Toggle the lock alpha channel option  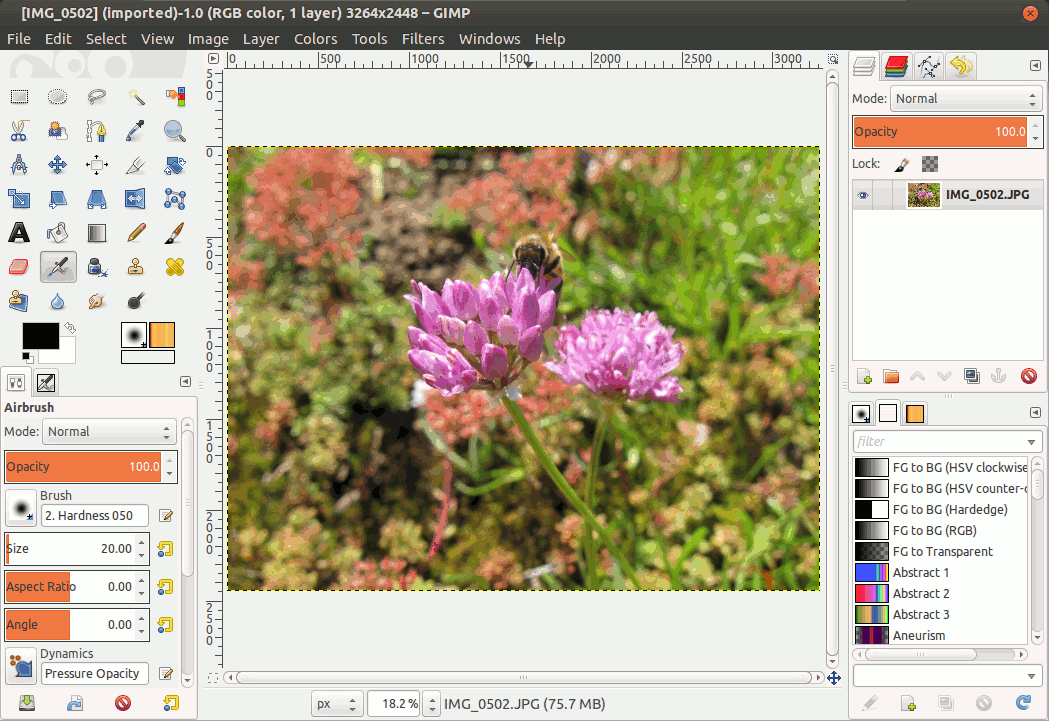(x=930, y=164)
